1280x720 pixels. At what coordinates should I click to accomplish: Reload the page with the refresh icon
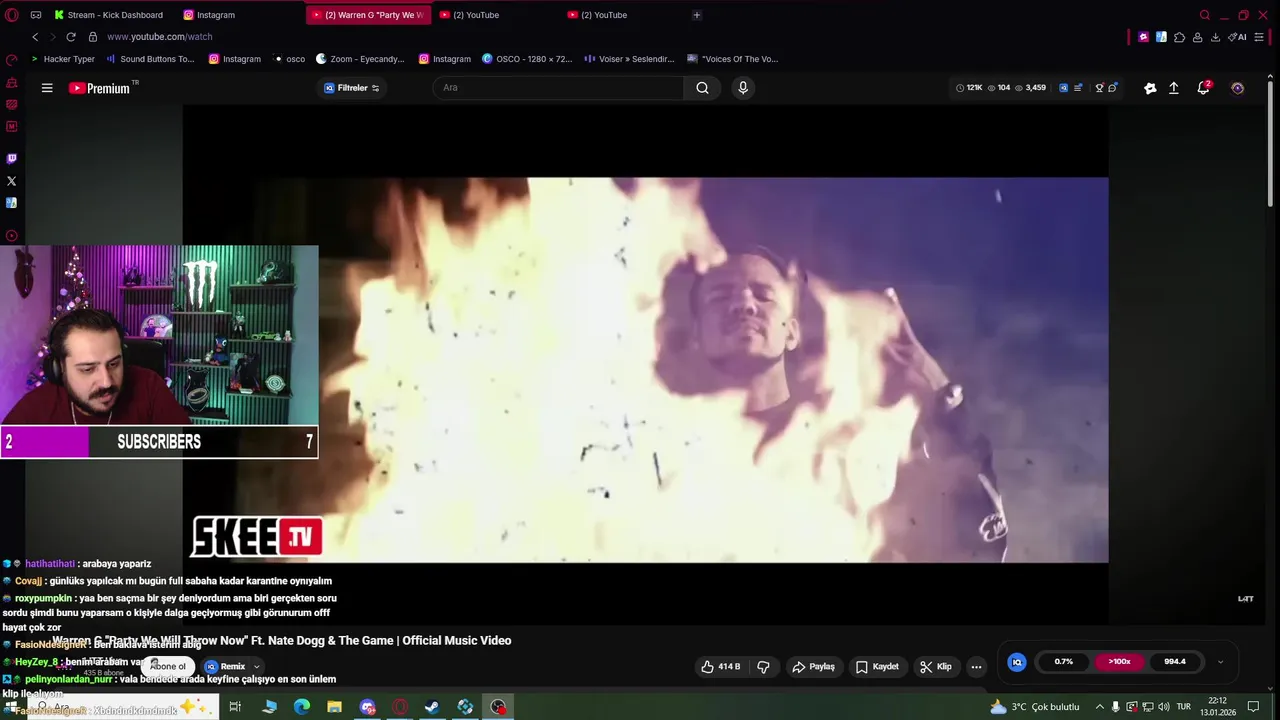tap(71, 37)
